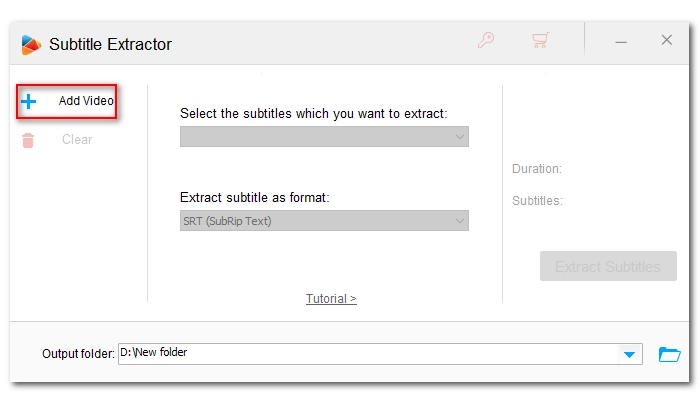Open output folder with blue folder icon
This screenshot has height=405, width=700.
click(x=669, y=354)
